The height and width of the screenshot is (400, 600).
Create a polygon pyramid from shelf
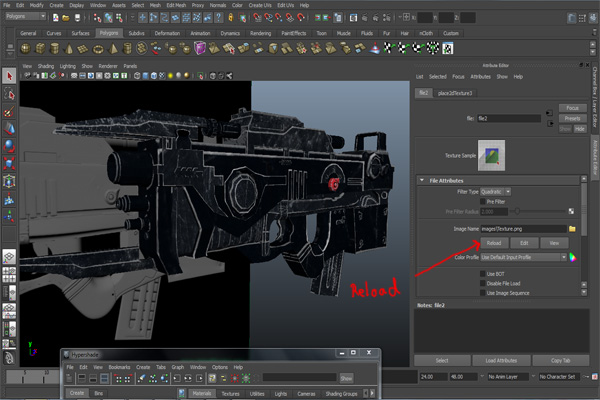112,49
